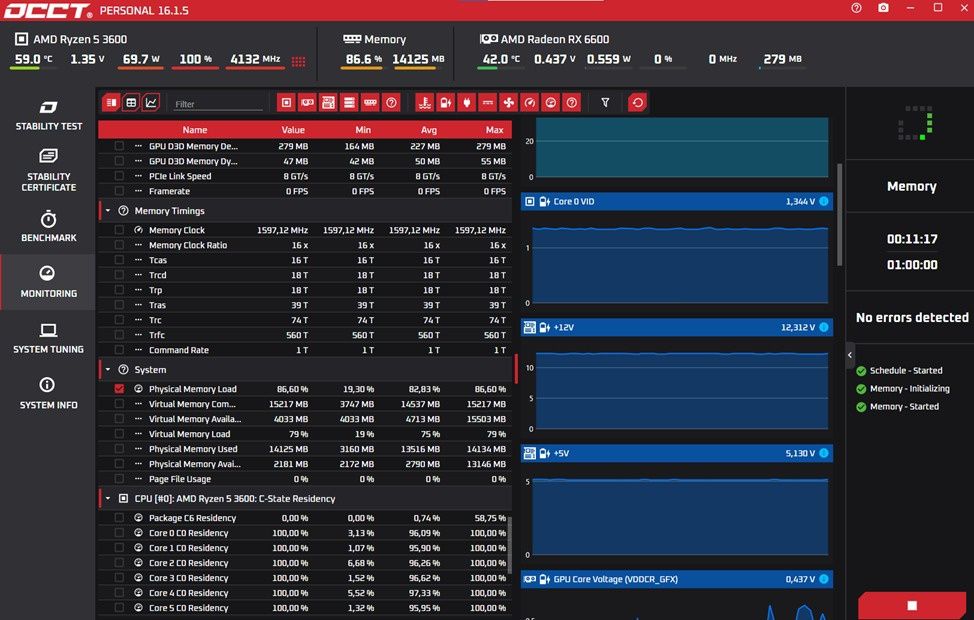Uncheck the Physical Memory Load checkbox
Image resolution: width=974 pixels, height=620 pixels.
(119, 389)
